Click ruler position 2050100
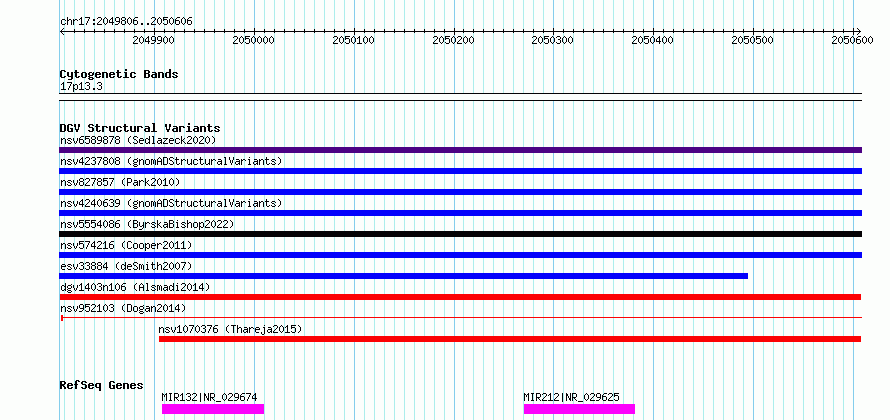 click(354, 40)
